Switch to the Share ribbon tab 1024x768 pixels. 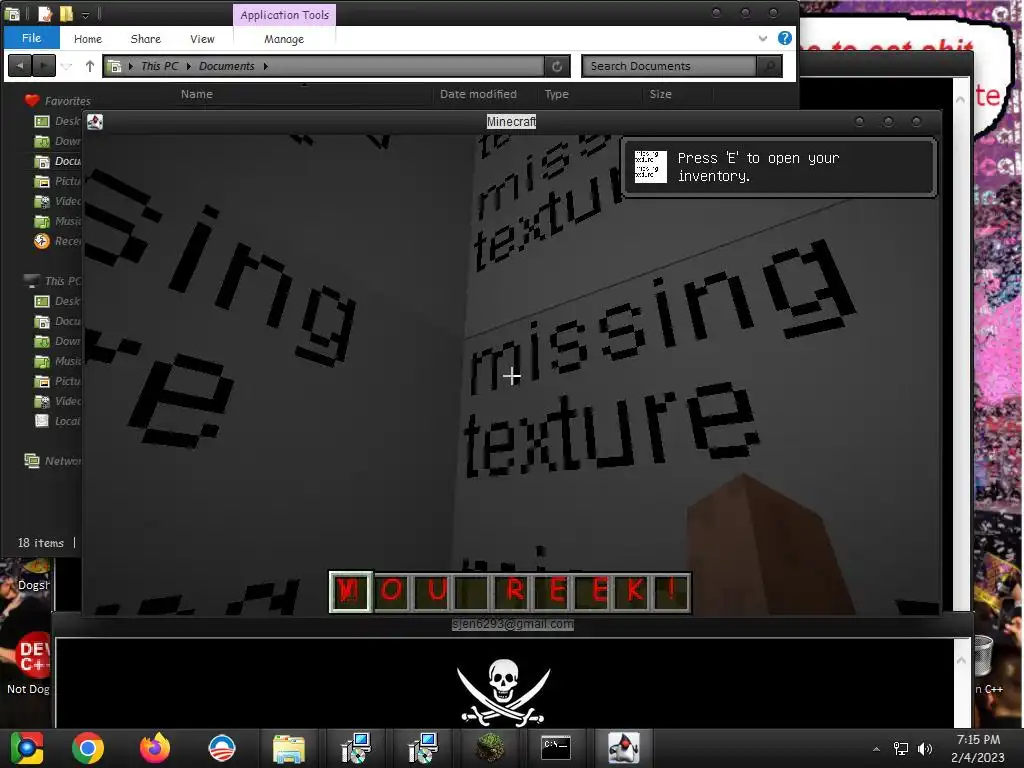click(146, 39)
